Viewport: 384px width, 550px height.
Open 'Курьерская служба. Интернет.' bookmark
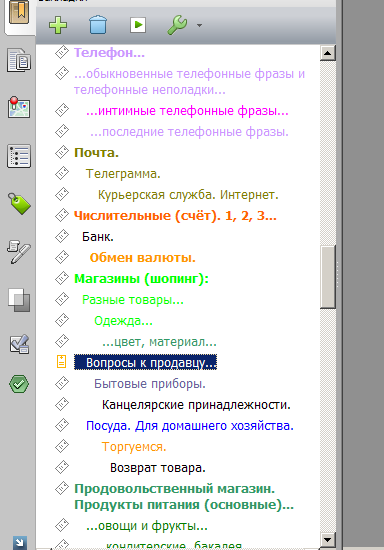pyautogui.click(x=188, y=195)
